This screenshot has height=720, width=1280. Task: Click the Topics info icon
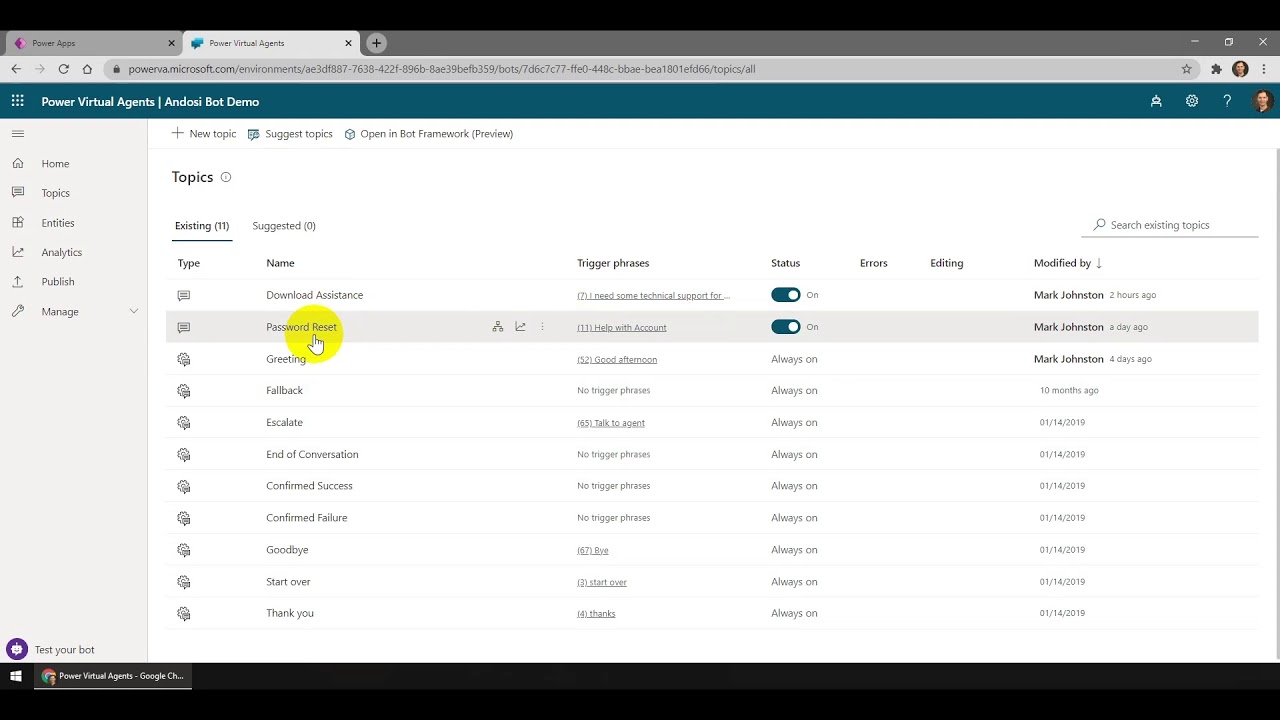pos(225,177)
